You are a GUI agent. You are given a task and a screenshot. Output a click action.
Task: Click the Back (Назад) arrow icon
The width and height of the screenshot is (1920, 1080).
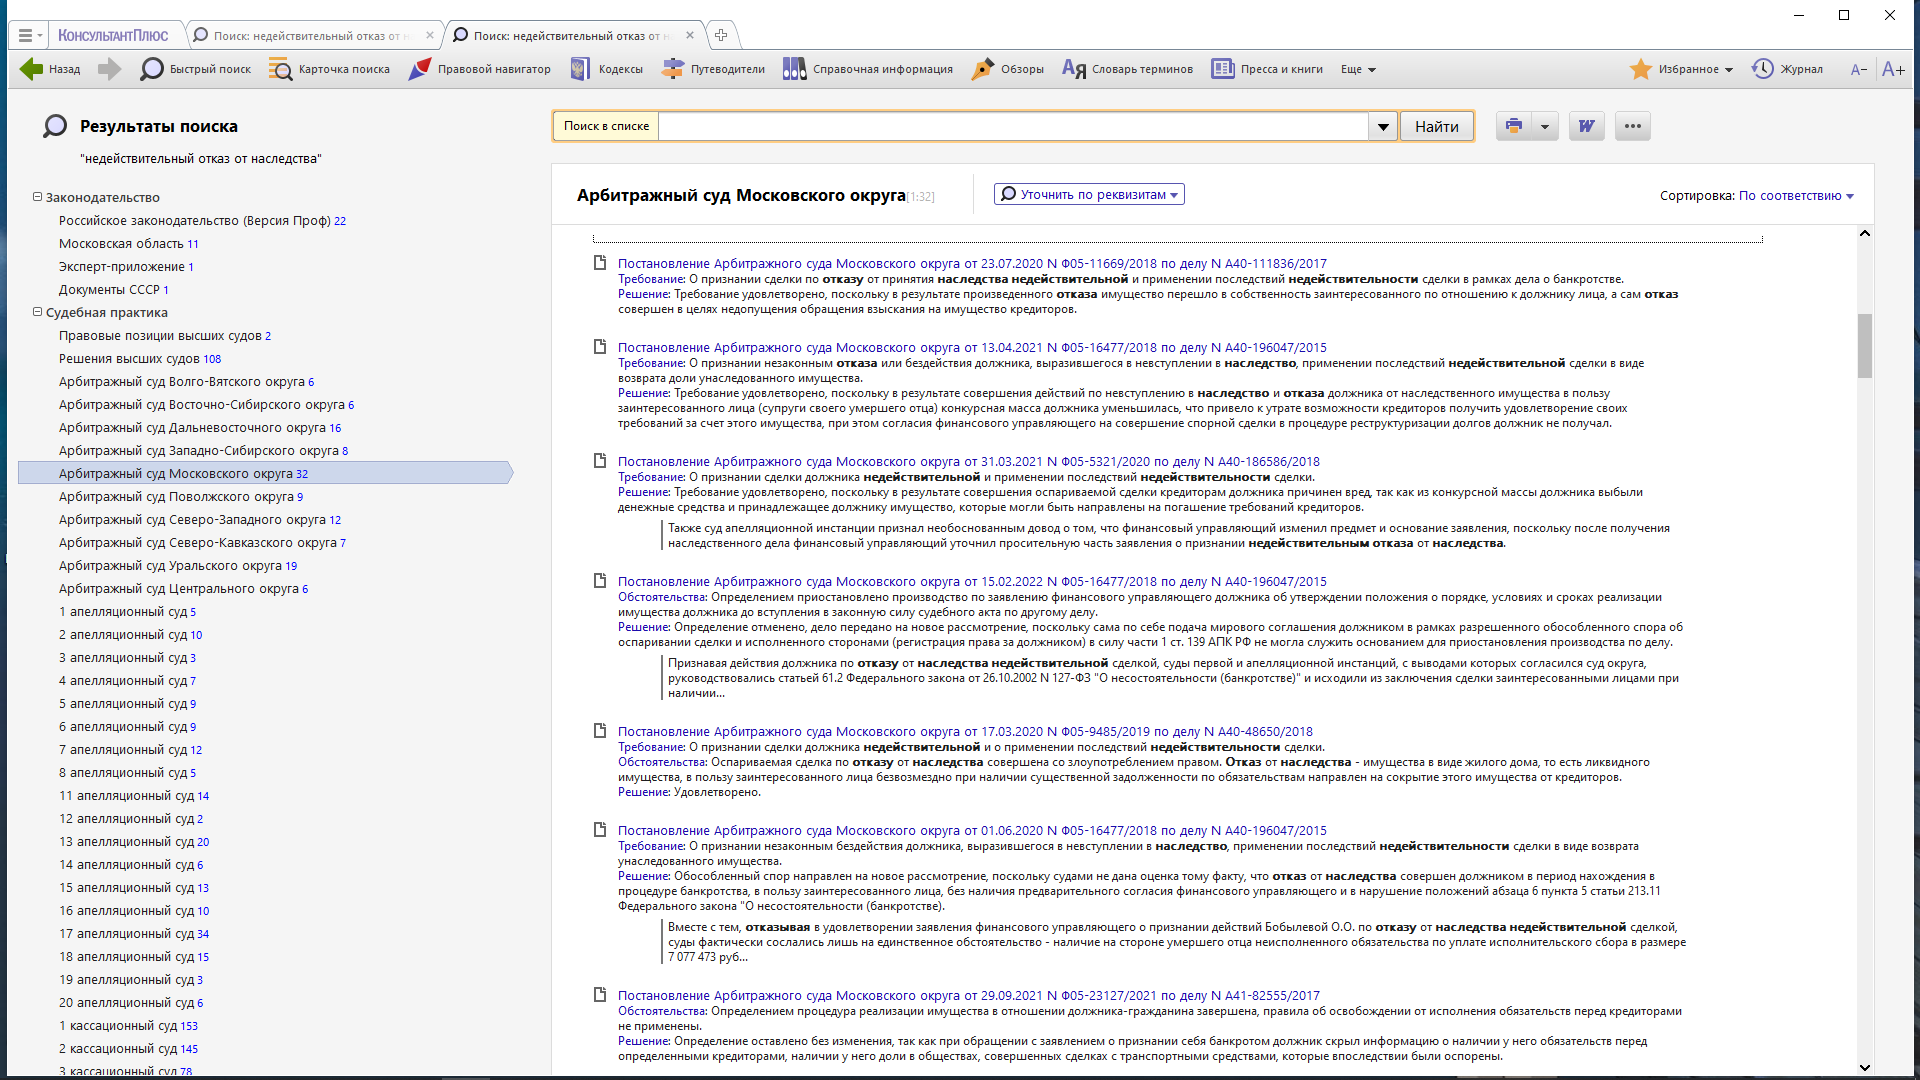coord(32,69)
